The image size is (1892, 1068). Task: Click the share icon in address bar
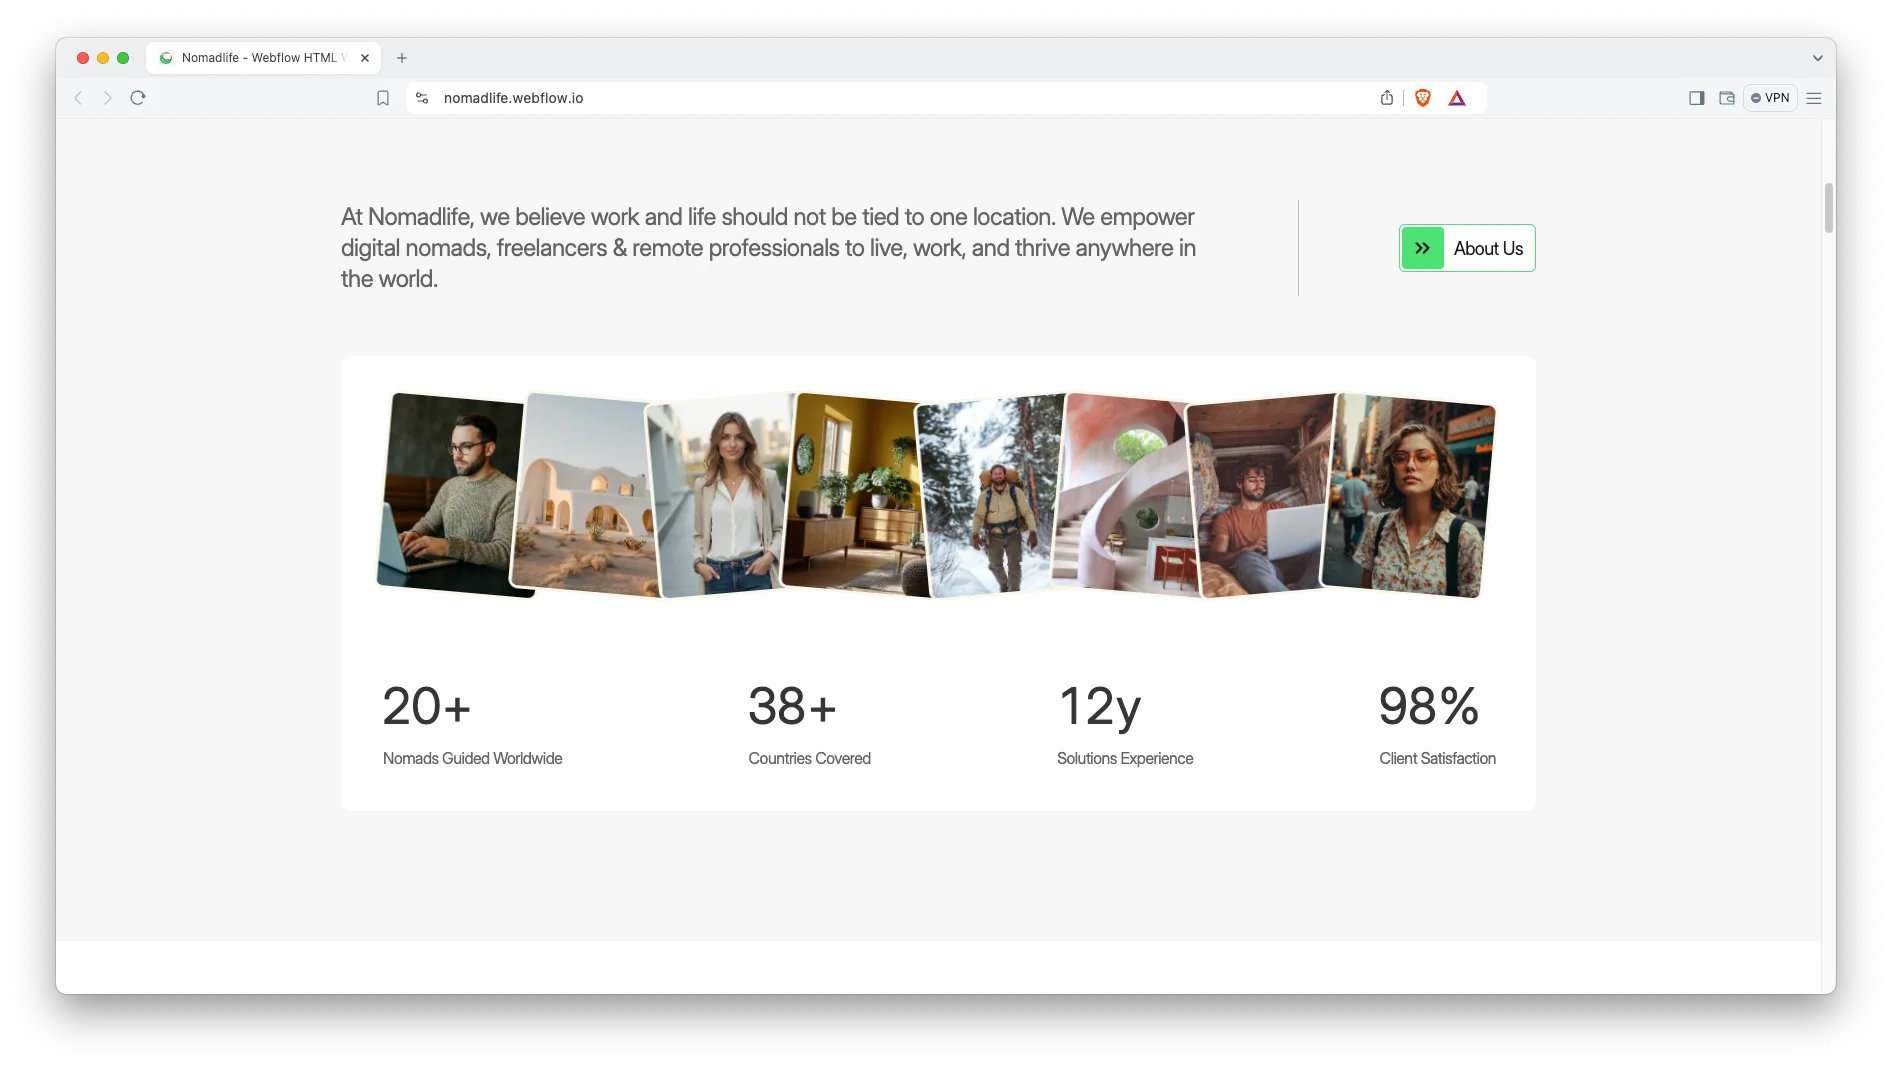click(x=1387, y=98)
